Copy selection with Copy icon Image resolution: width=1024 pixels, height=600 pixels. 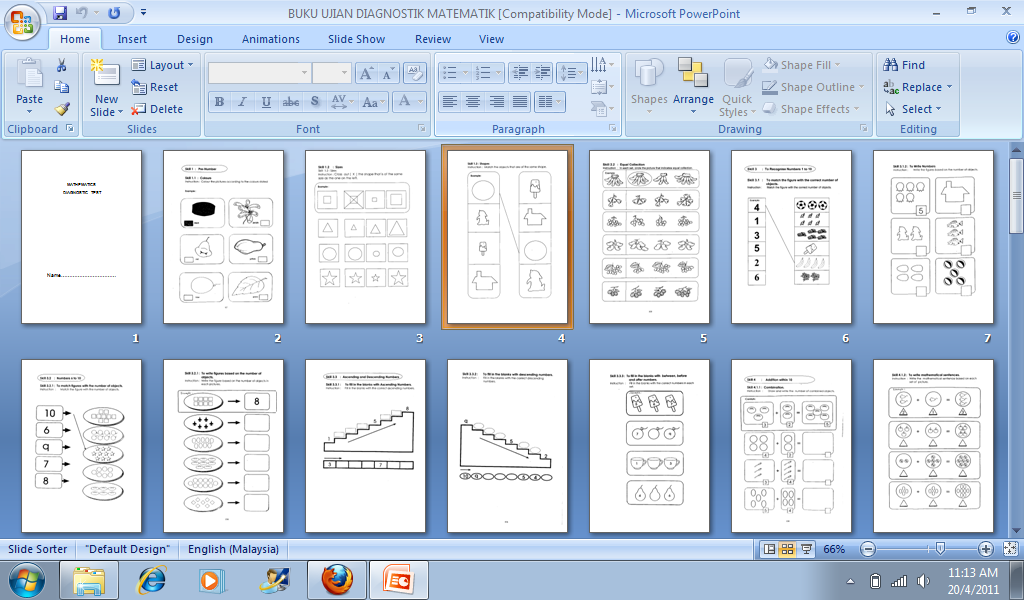tap(61, 87)
